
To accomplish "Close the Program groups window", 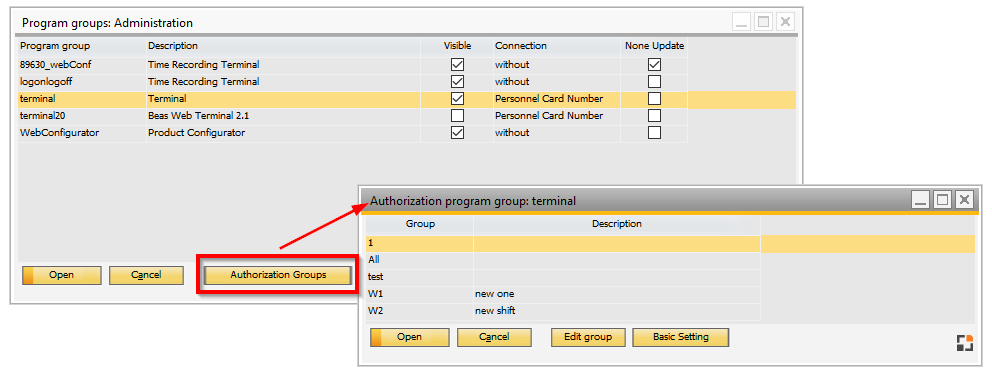I will [x=785, y=22].
